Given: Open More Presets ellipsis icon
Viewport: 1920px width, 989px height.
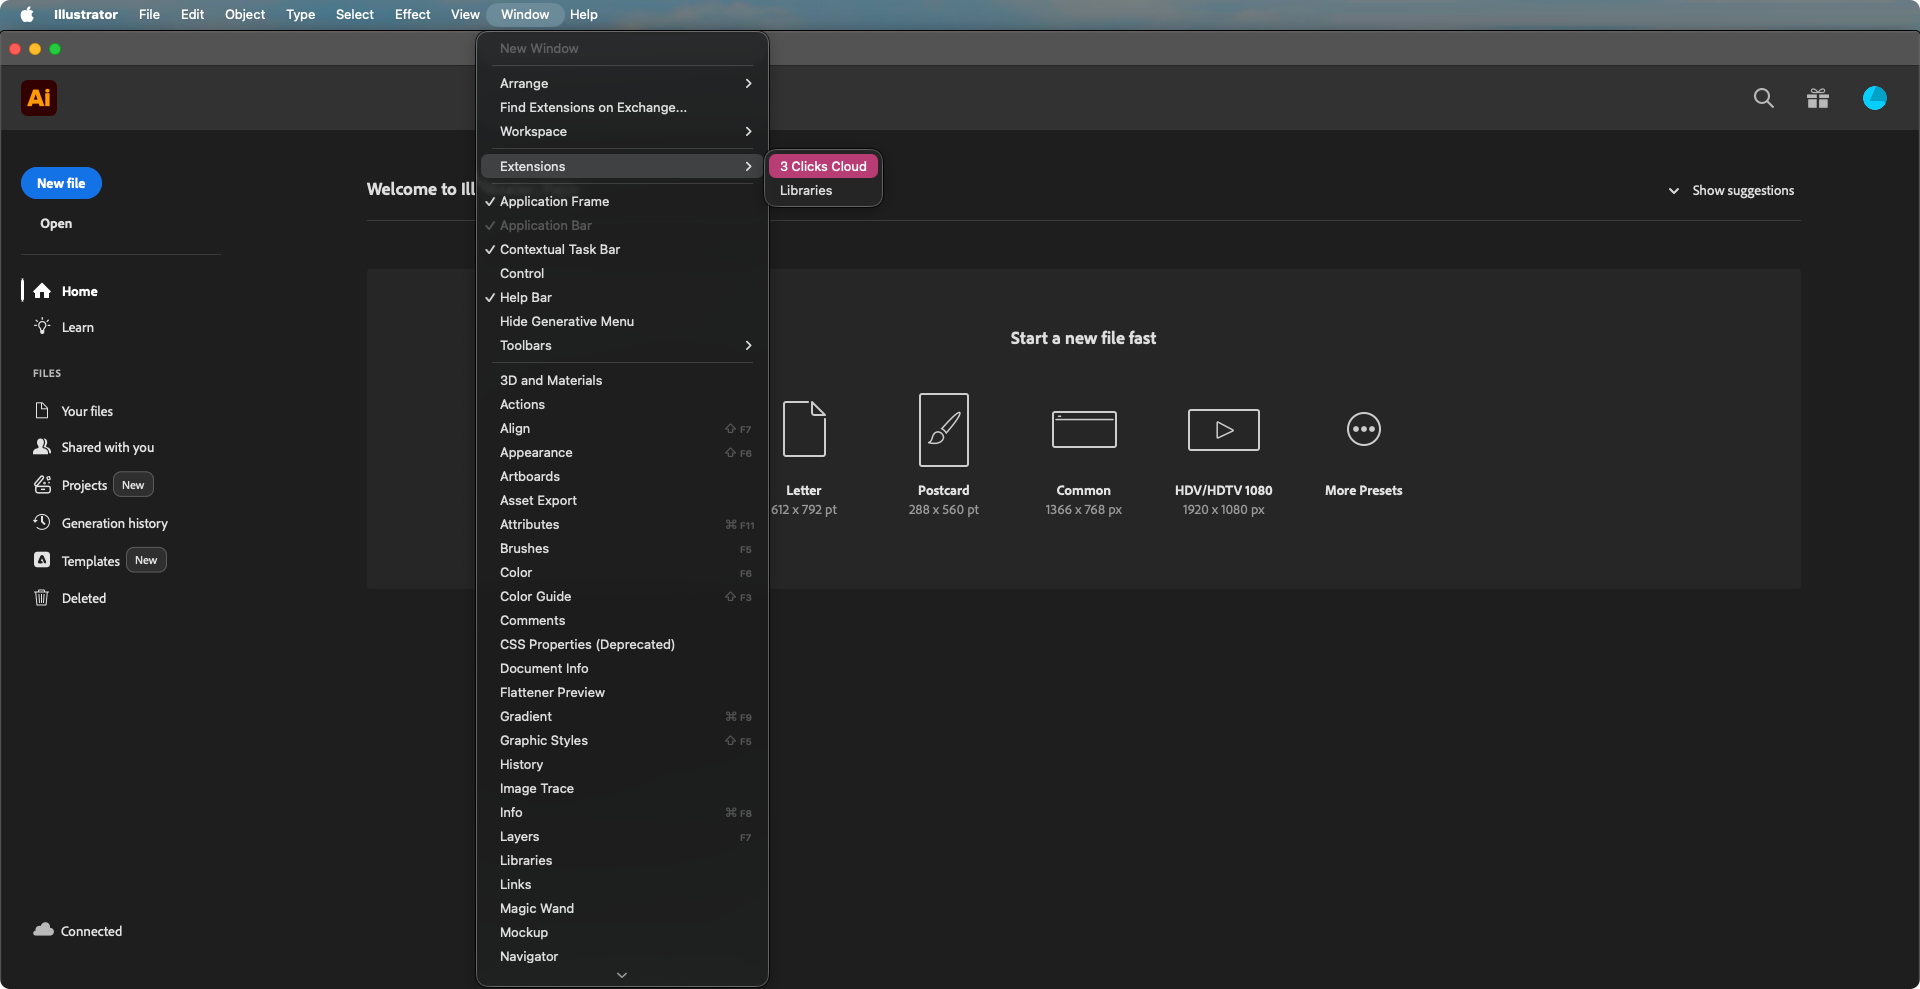Looking at the screenshot, I should (1363, 430).
